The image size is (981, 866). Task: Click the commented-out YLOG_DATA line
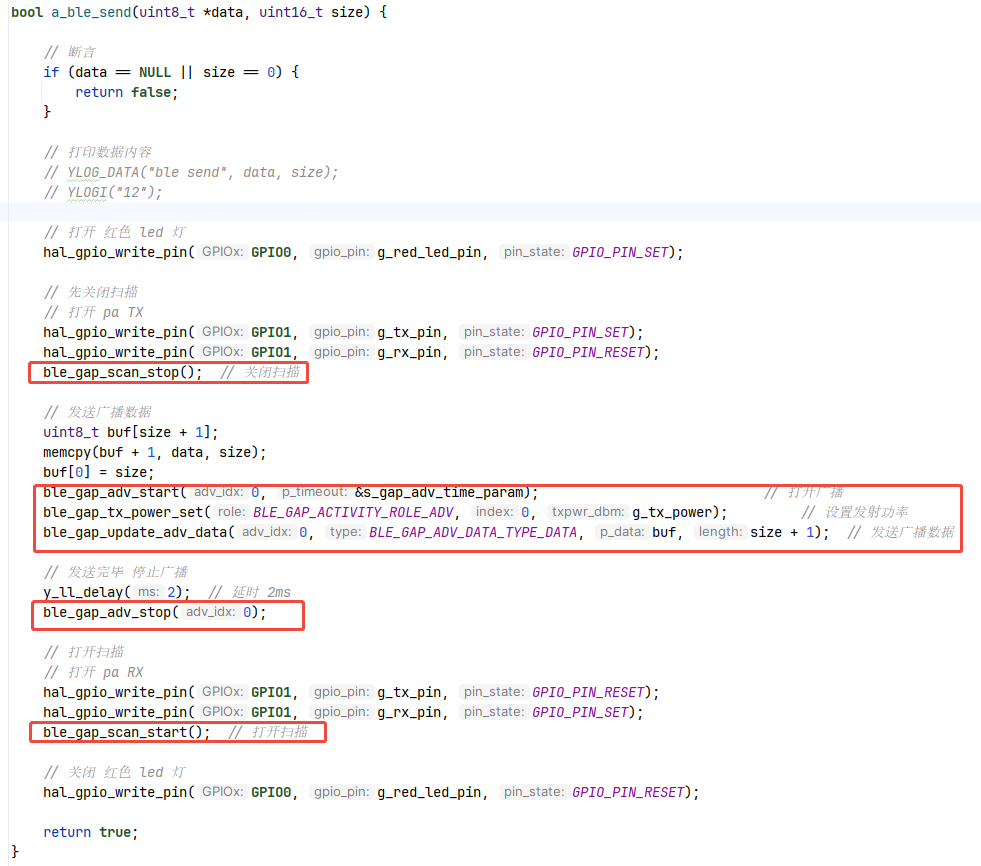point(190,171)
